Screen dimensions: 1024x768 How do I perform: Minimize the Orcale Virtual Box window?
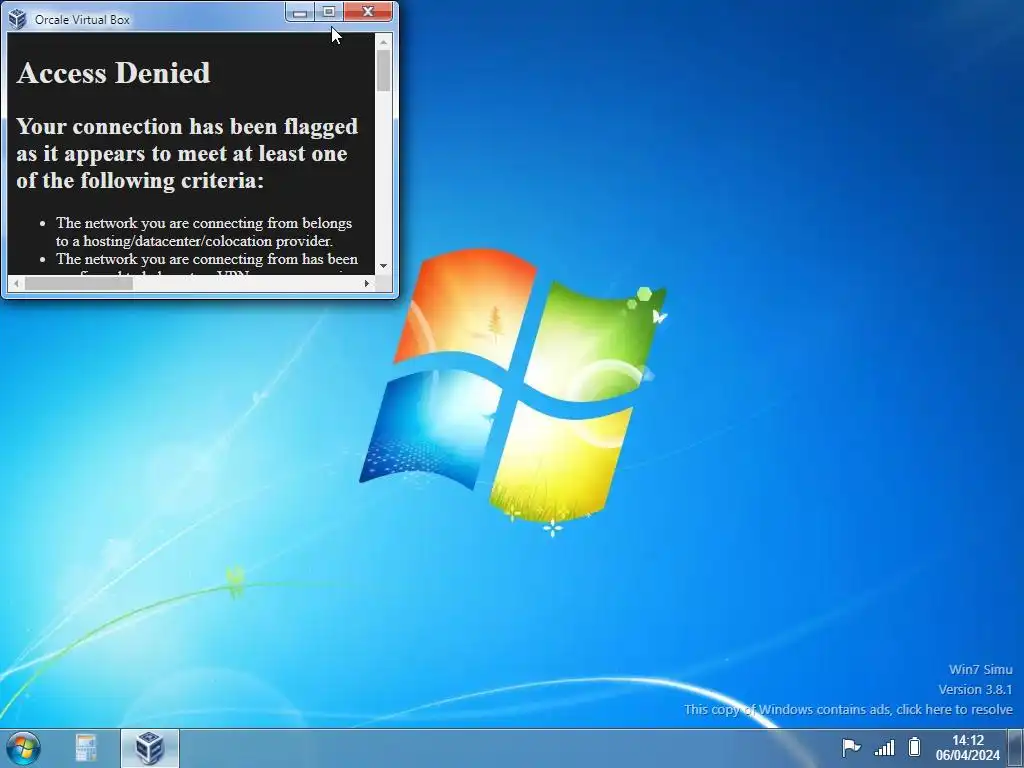click(x=300, y=12)
